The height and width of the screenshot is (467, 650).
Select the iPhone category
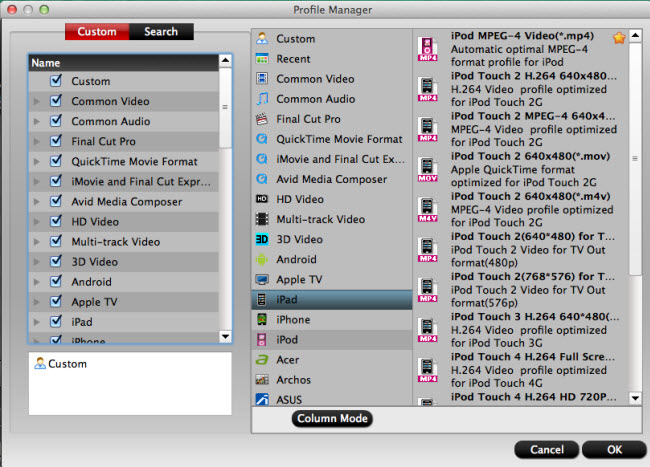click(x=332, y=319)
